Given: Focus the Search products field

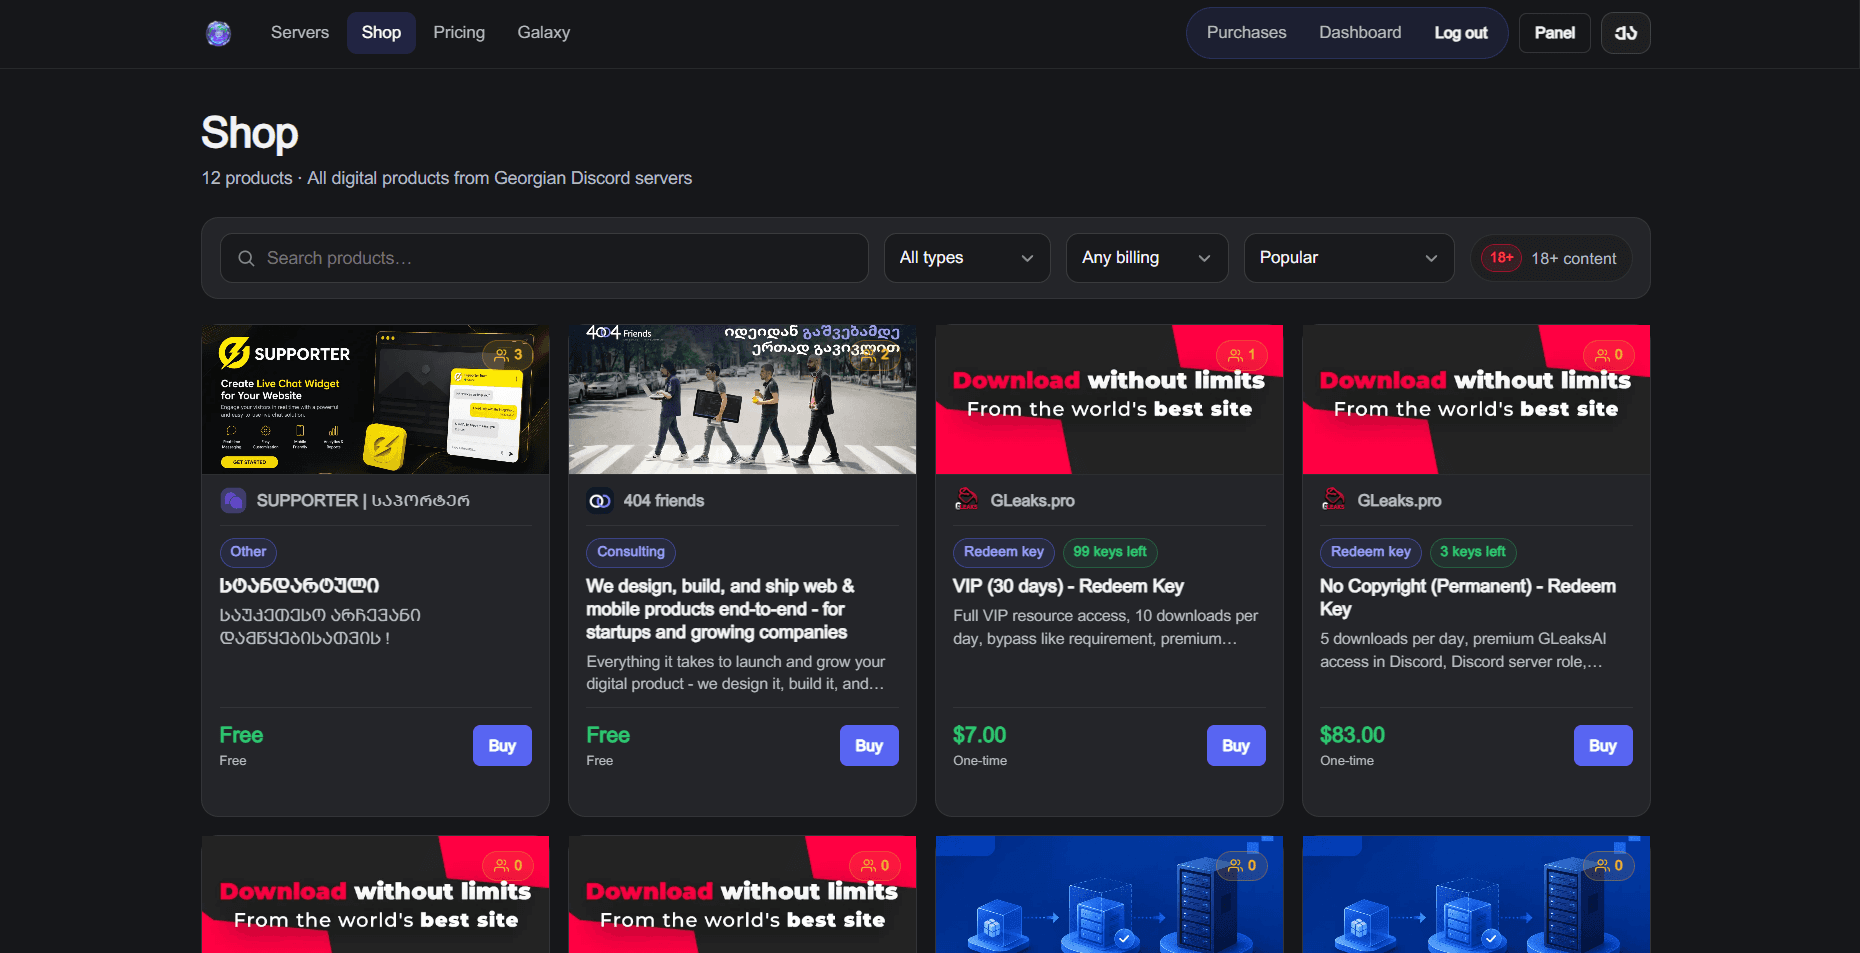Looking at the screenshot, I should [544, 258].
